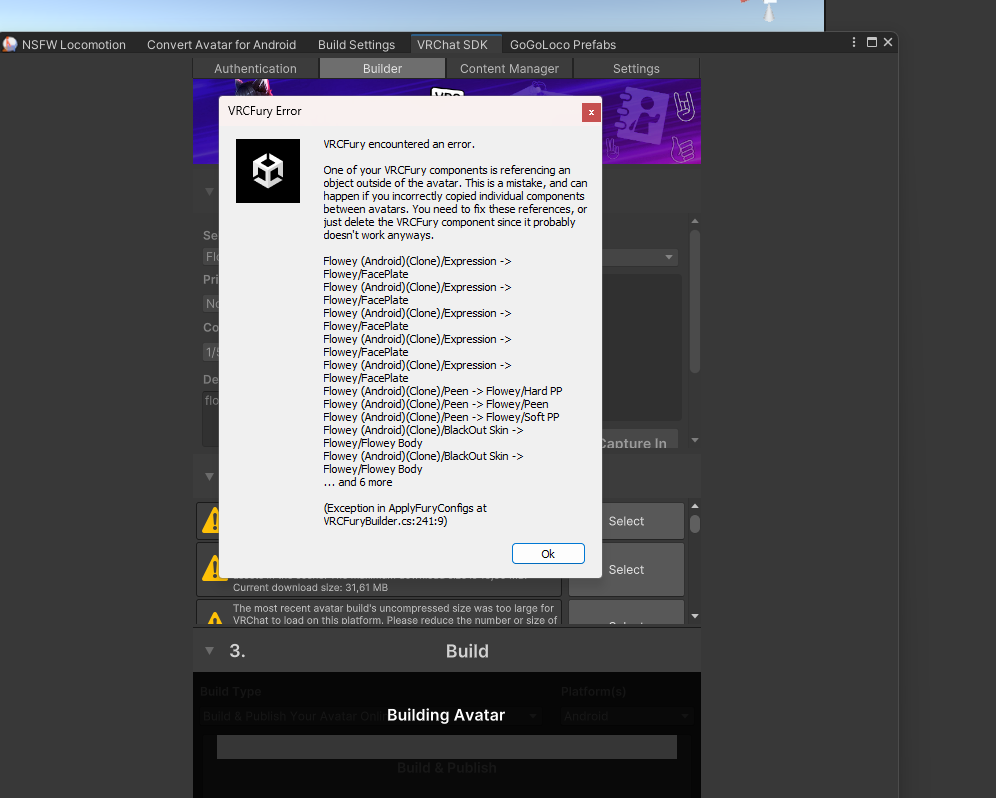
Task: Click the validations list scrollbar thumb
Action: [x=695, y=524]
